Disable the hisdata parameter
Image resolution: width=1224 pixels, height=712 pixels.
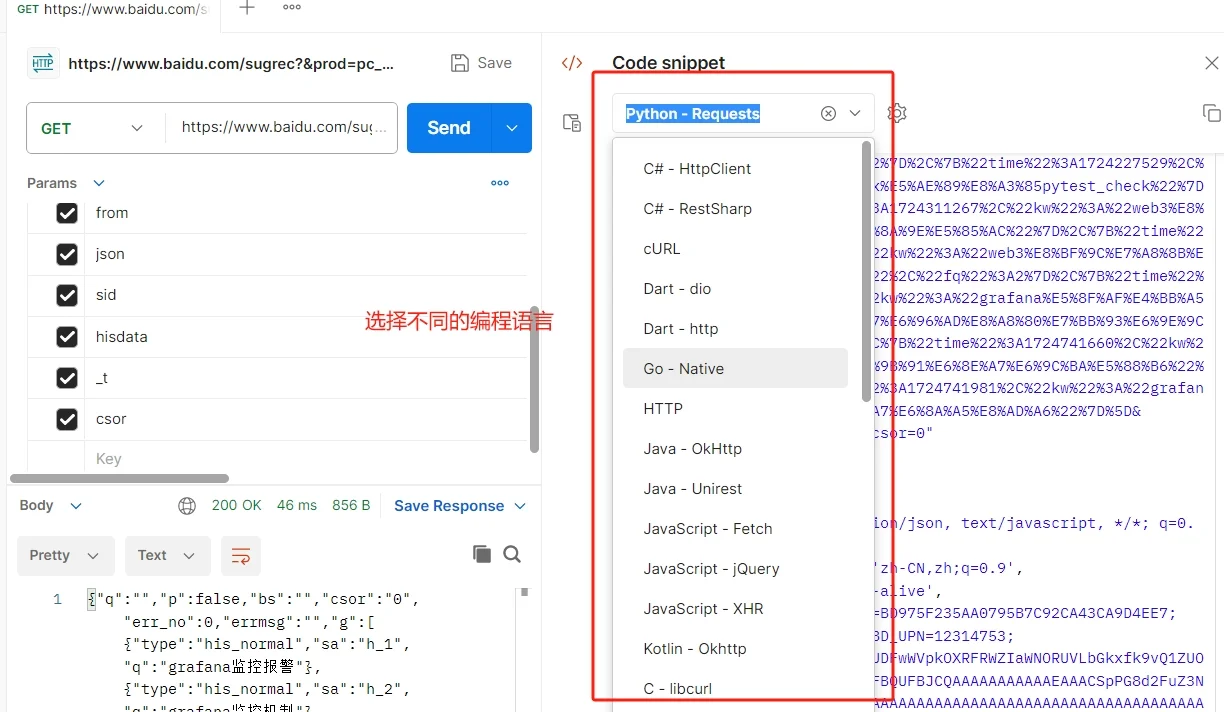pyautogui.click(x=66, y=336)
